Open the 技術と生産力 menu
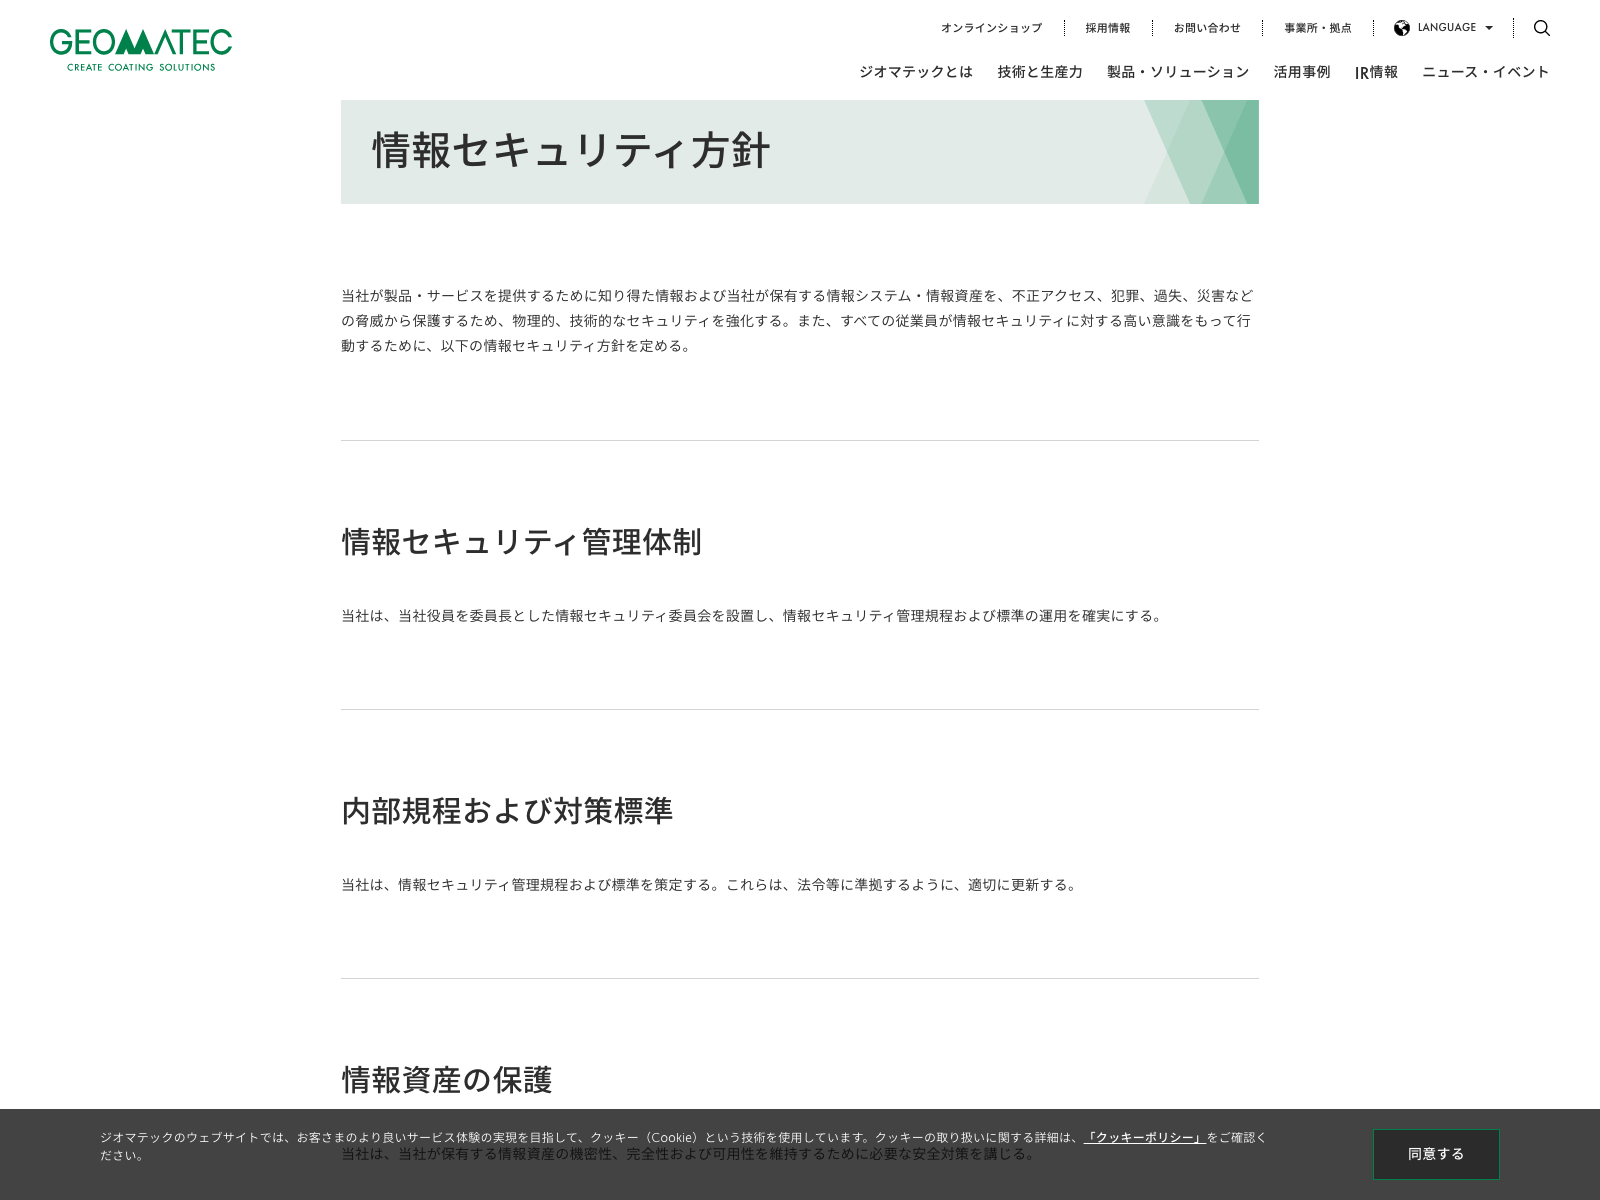Viewport: 1600px width, 1200px height. (1039, 72)
